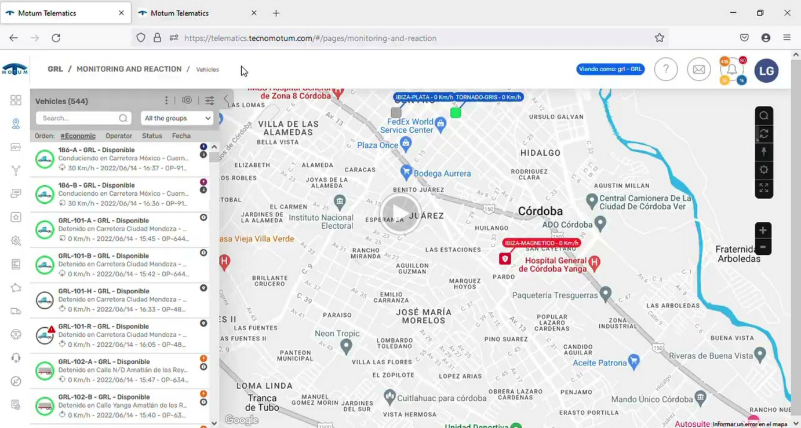Open the three-dot Vehicles options menu

pyautogui.click(x=166, y=100)
